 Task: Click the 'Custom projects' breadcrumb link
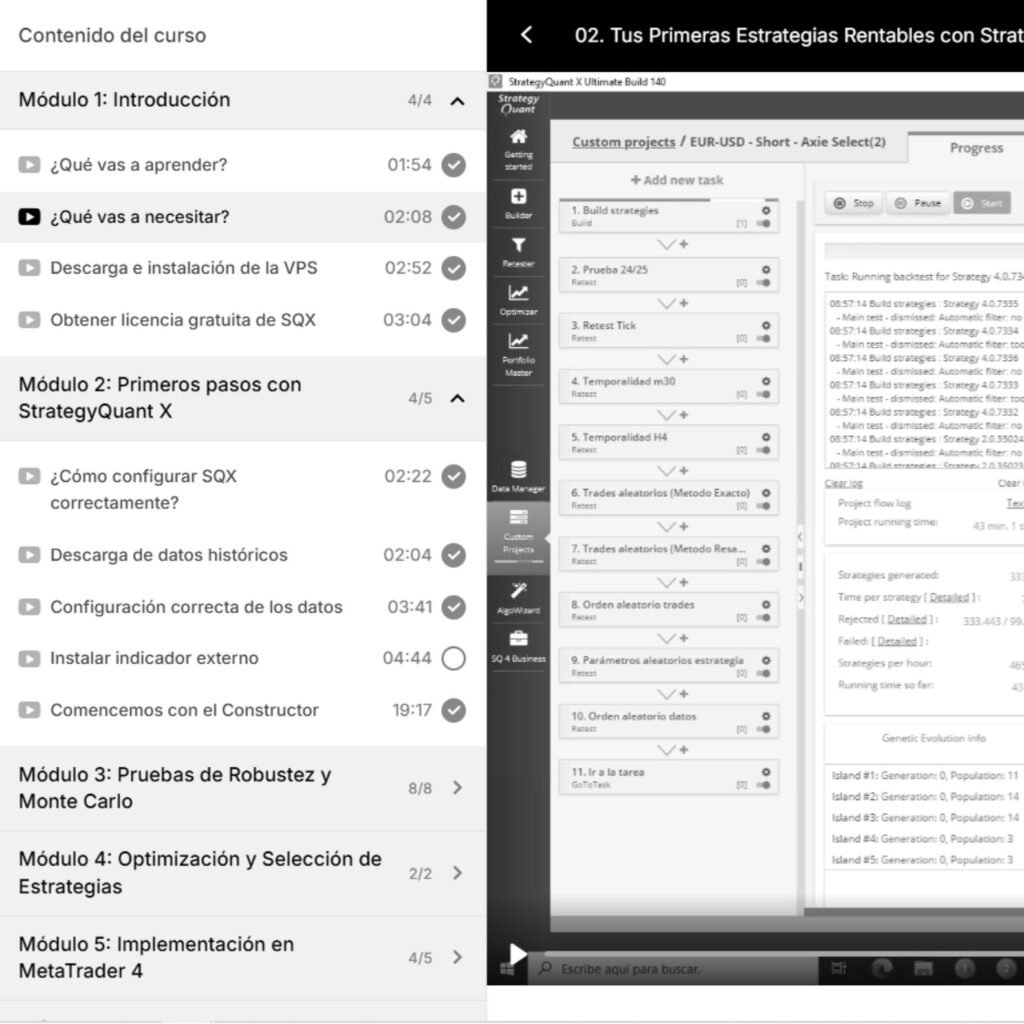(x=623, y=142)
